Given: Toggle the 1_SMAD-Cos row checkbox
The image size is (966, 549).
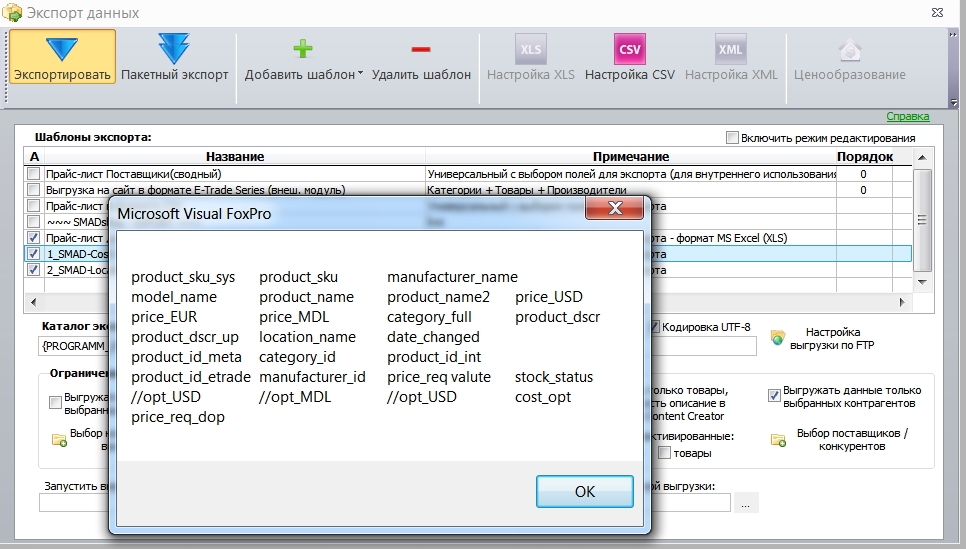Looking at the screenshot, I should point(34,254).
